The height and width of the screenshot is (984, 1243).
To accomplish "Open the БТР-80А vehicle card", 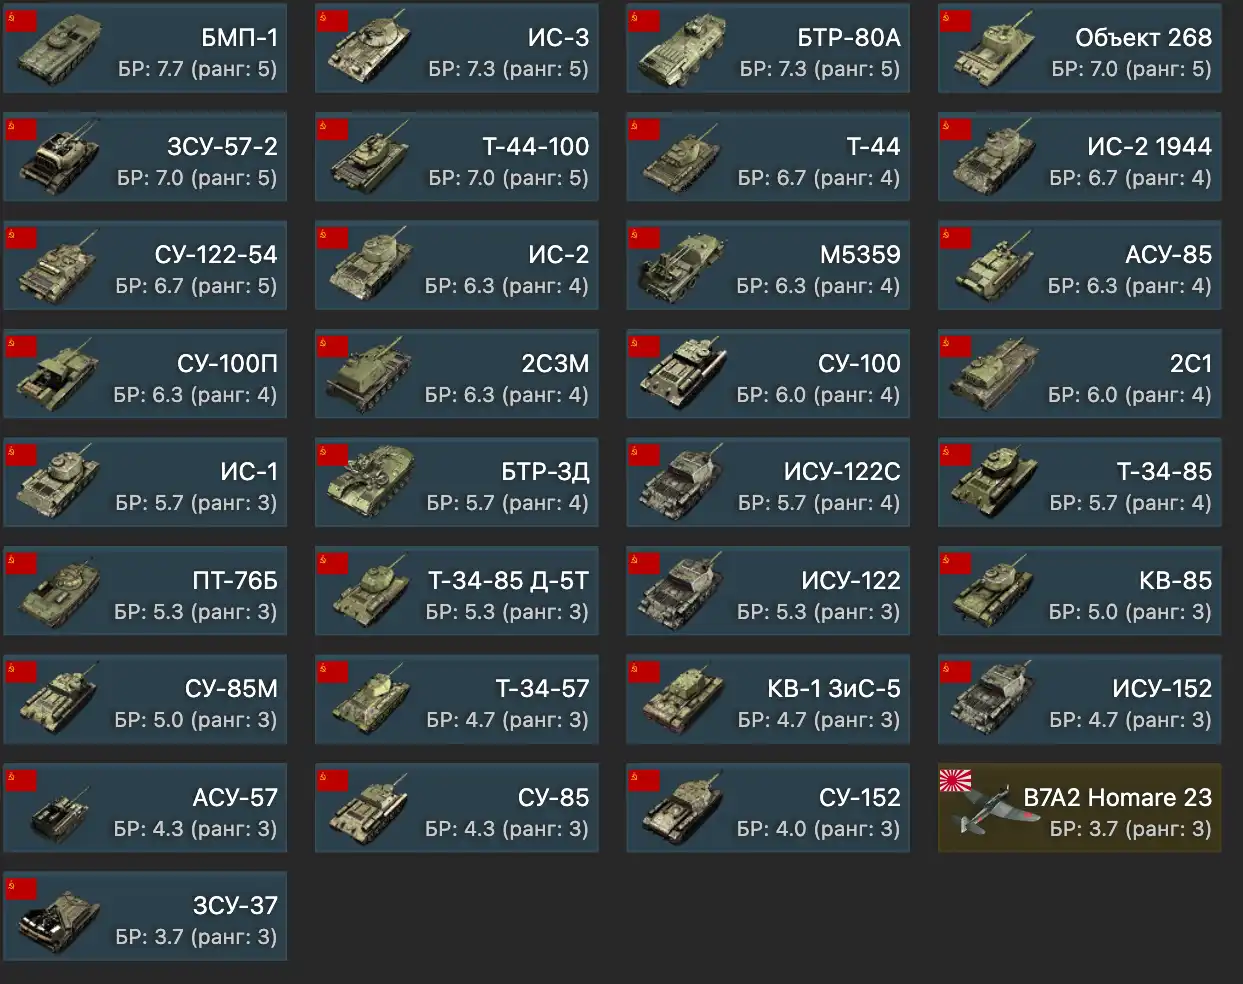I will [x=768, y=49].
